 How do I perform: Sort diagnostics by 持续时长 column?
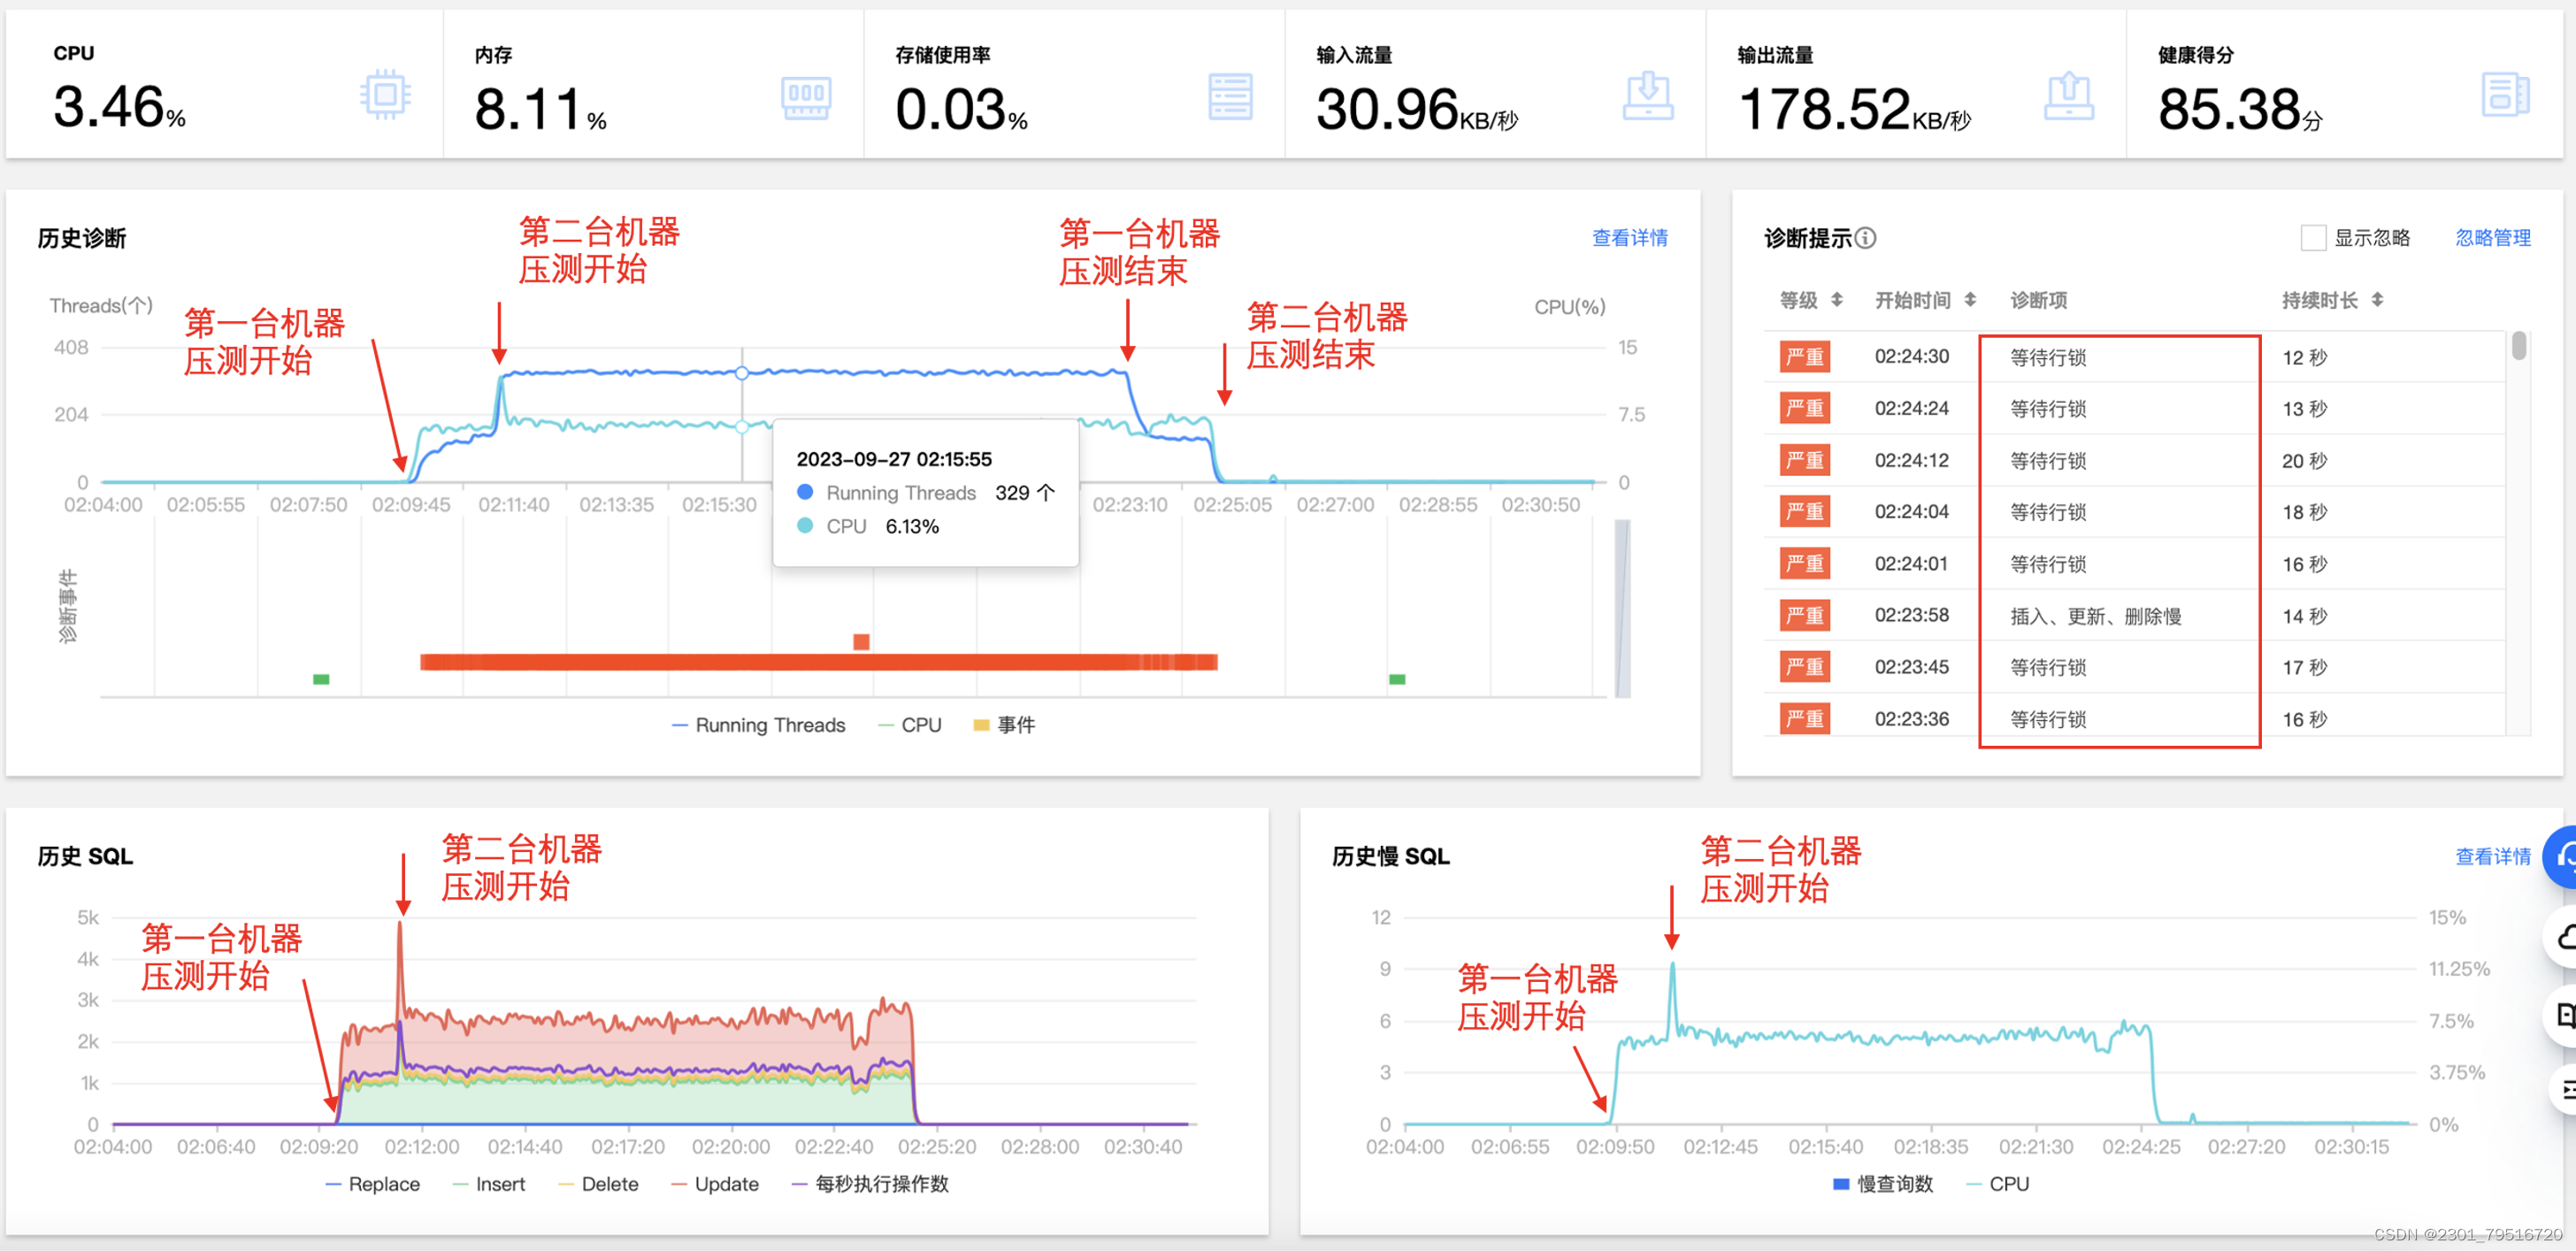2377,300
